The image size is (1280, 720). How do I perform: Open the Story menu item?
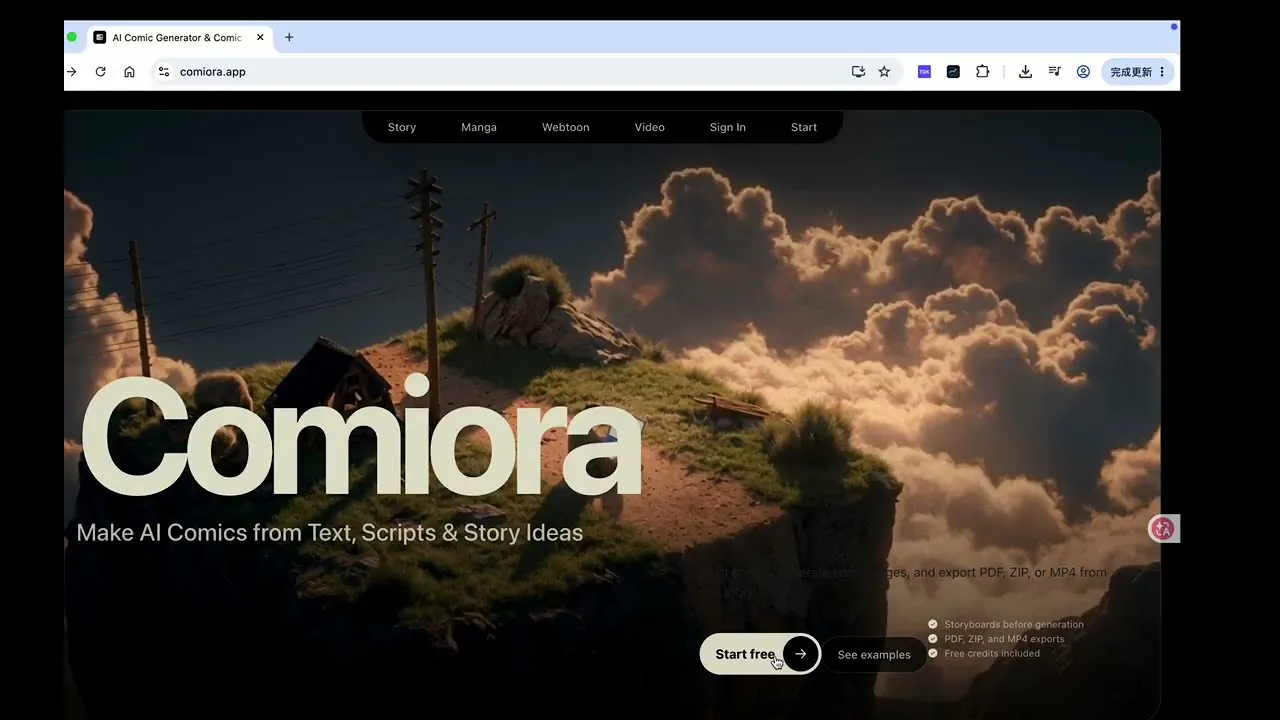click(402, 127)
